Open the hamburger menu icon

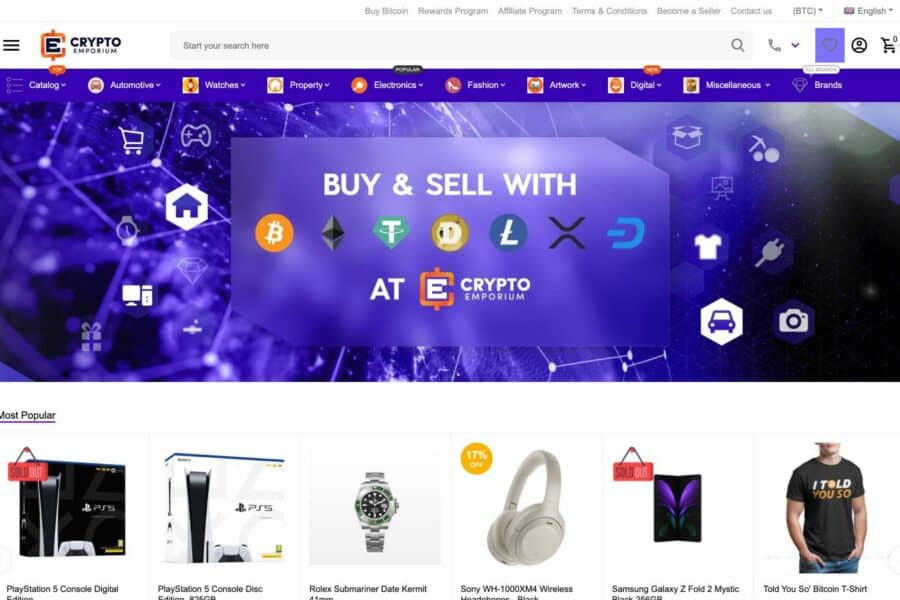point(11,45)
